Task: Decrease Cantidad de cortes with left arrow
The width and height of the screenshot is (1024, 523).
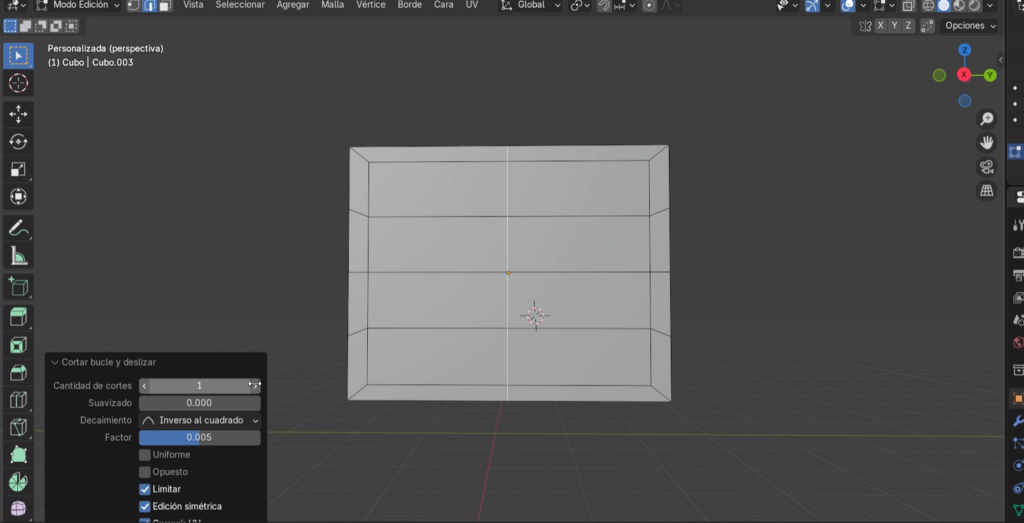Action: 144,386
